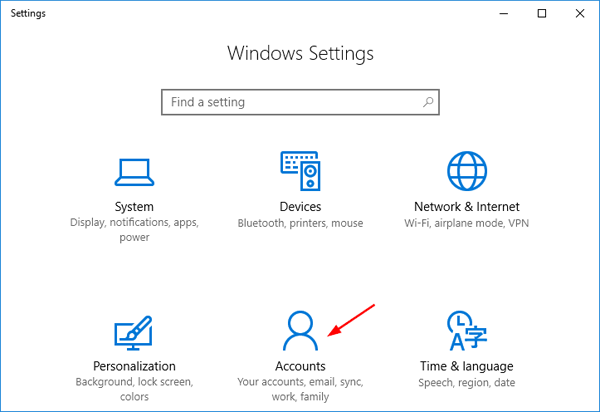600x412 pixels.
Task: Open the Accounts person icon
Action: pos(300,330)
